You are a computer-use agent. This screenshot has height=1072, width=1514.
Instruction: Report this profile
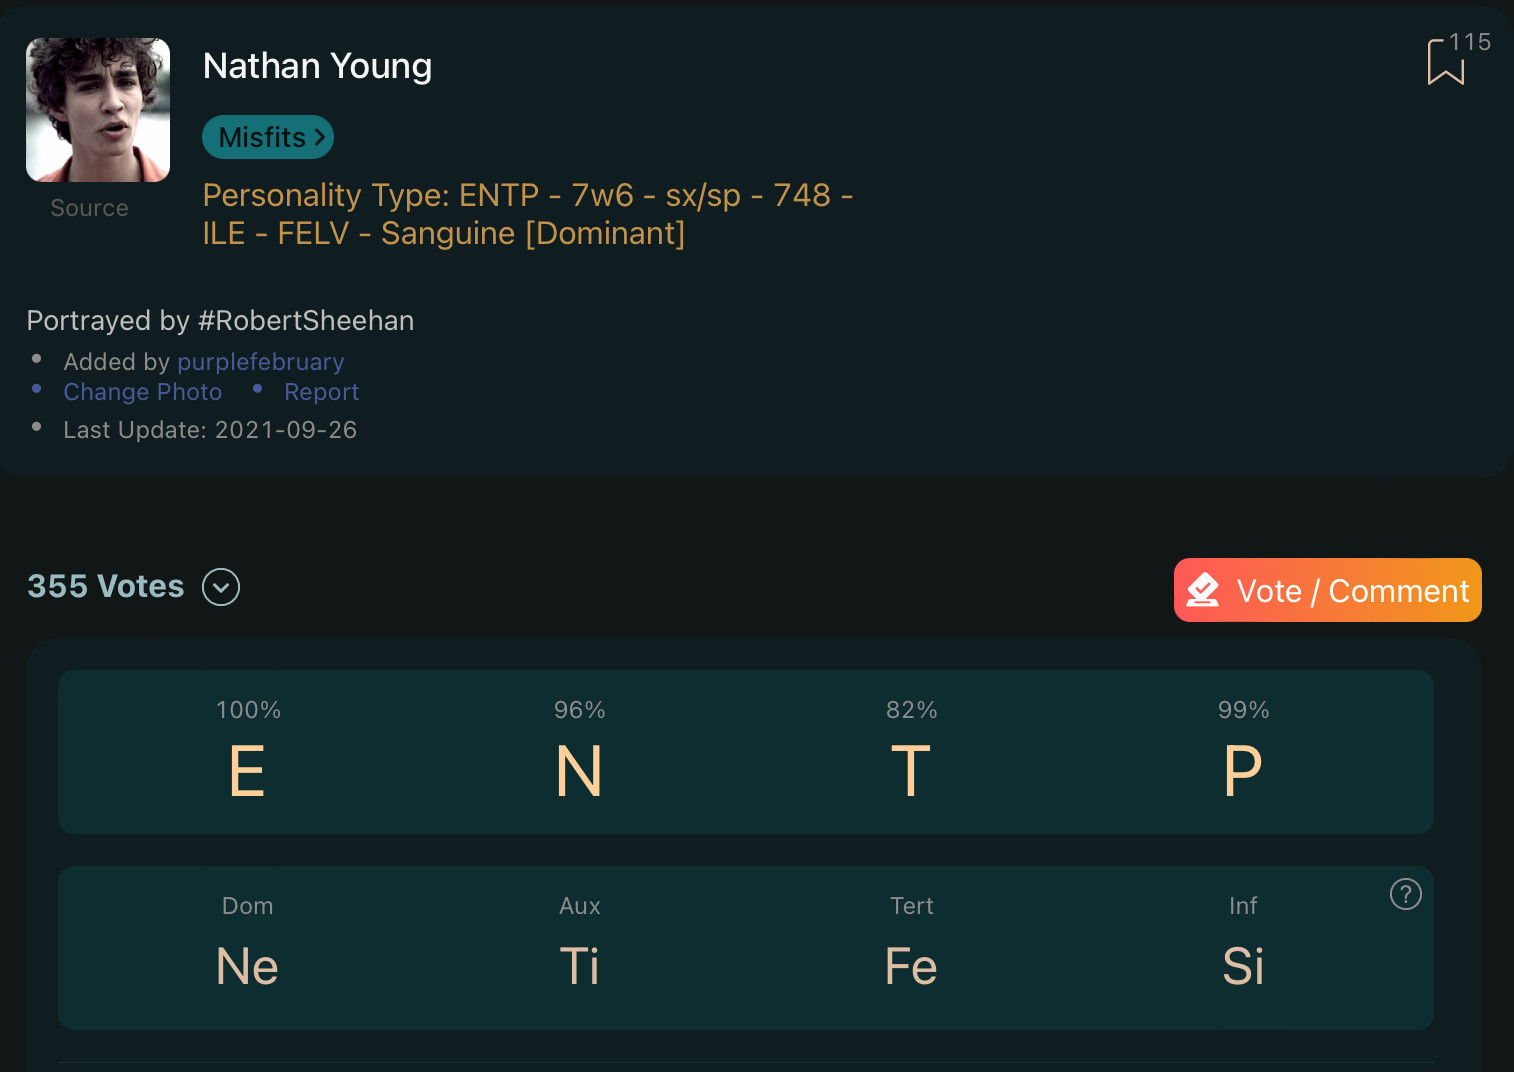click(321, 392)
